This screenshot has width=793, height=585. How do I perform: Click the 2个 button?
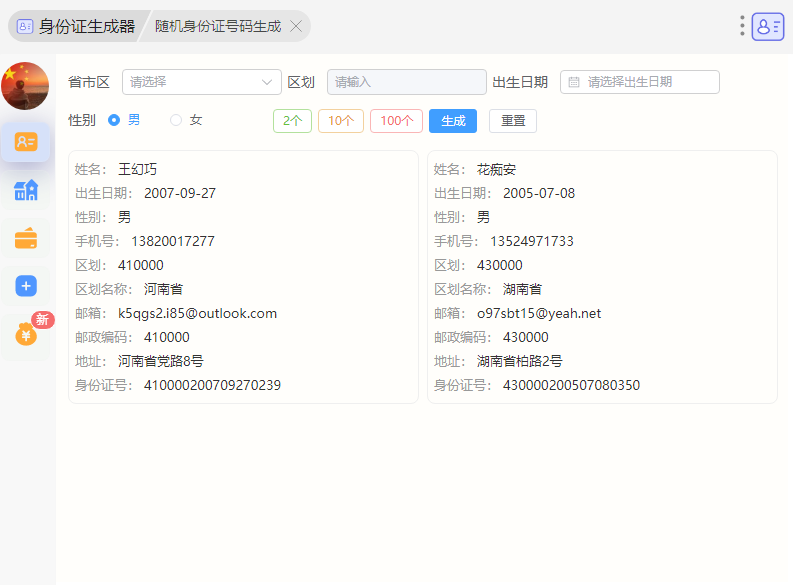(292, 121)
